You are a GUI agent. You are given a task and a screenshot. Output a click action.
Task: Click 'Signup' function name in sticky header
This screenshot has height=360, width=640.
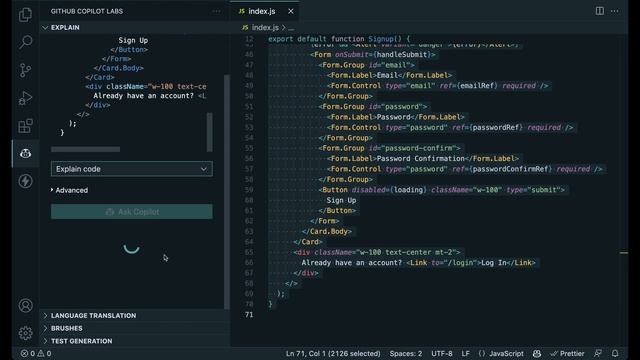coord(381,39)
